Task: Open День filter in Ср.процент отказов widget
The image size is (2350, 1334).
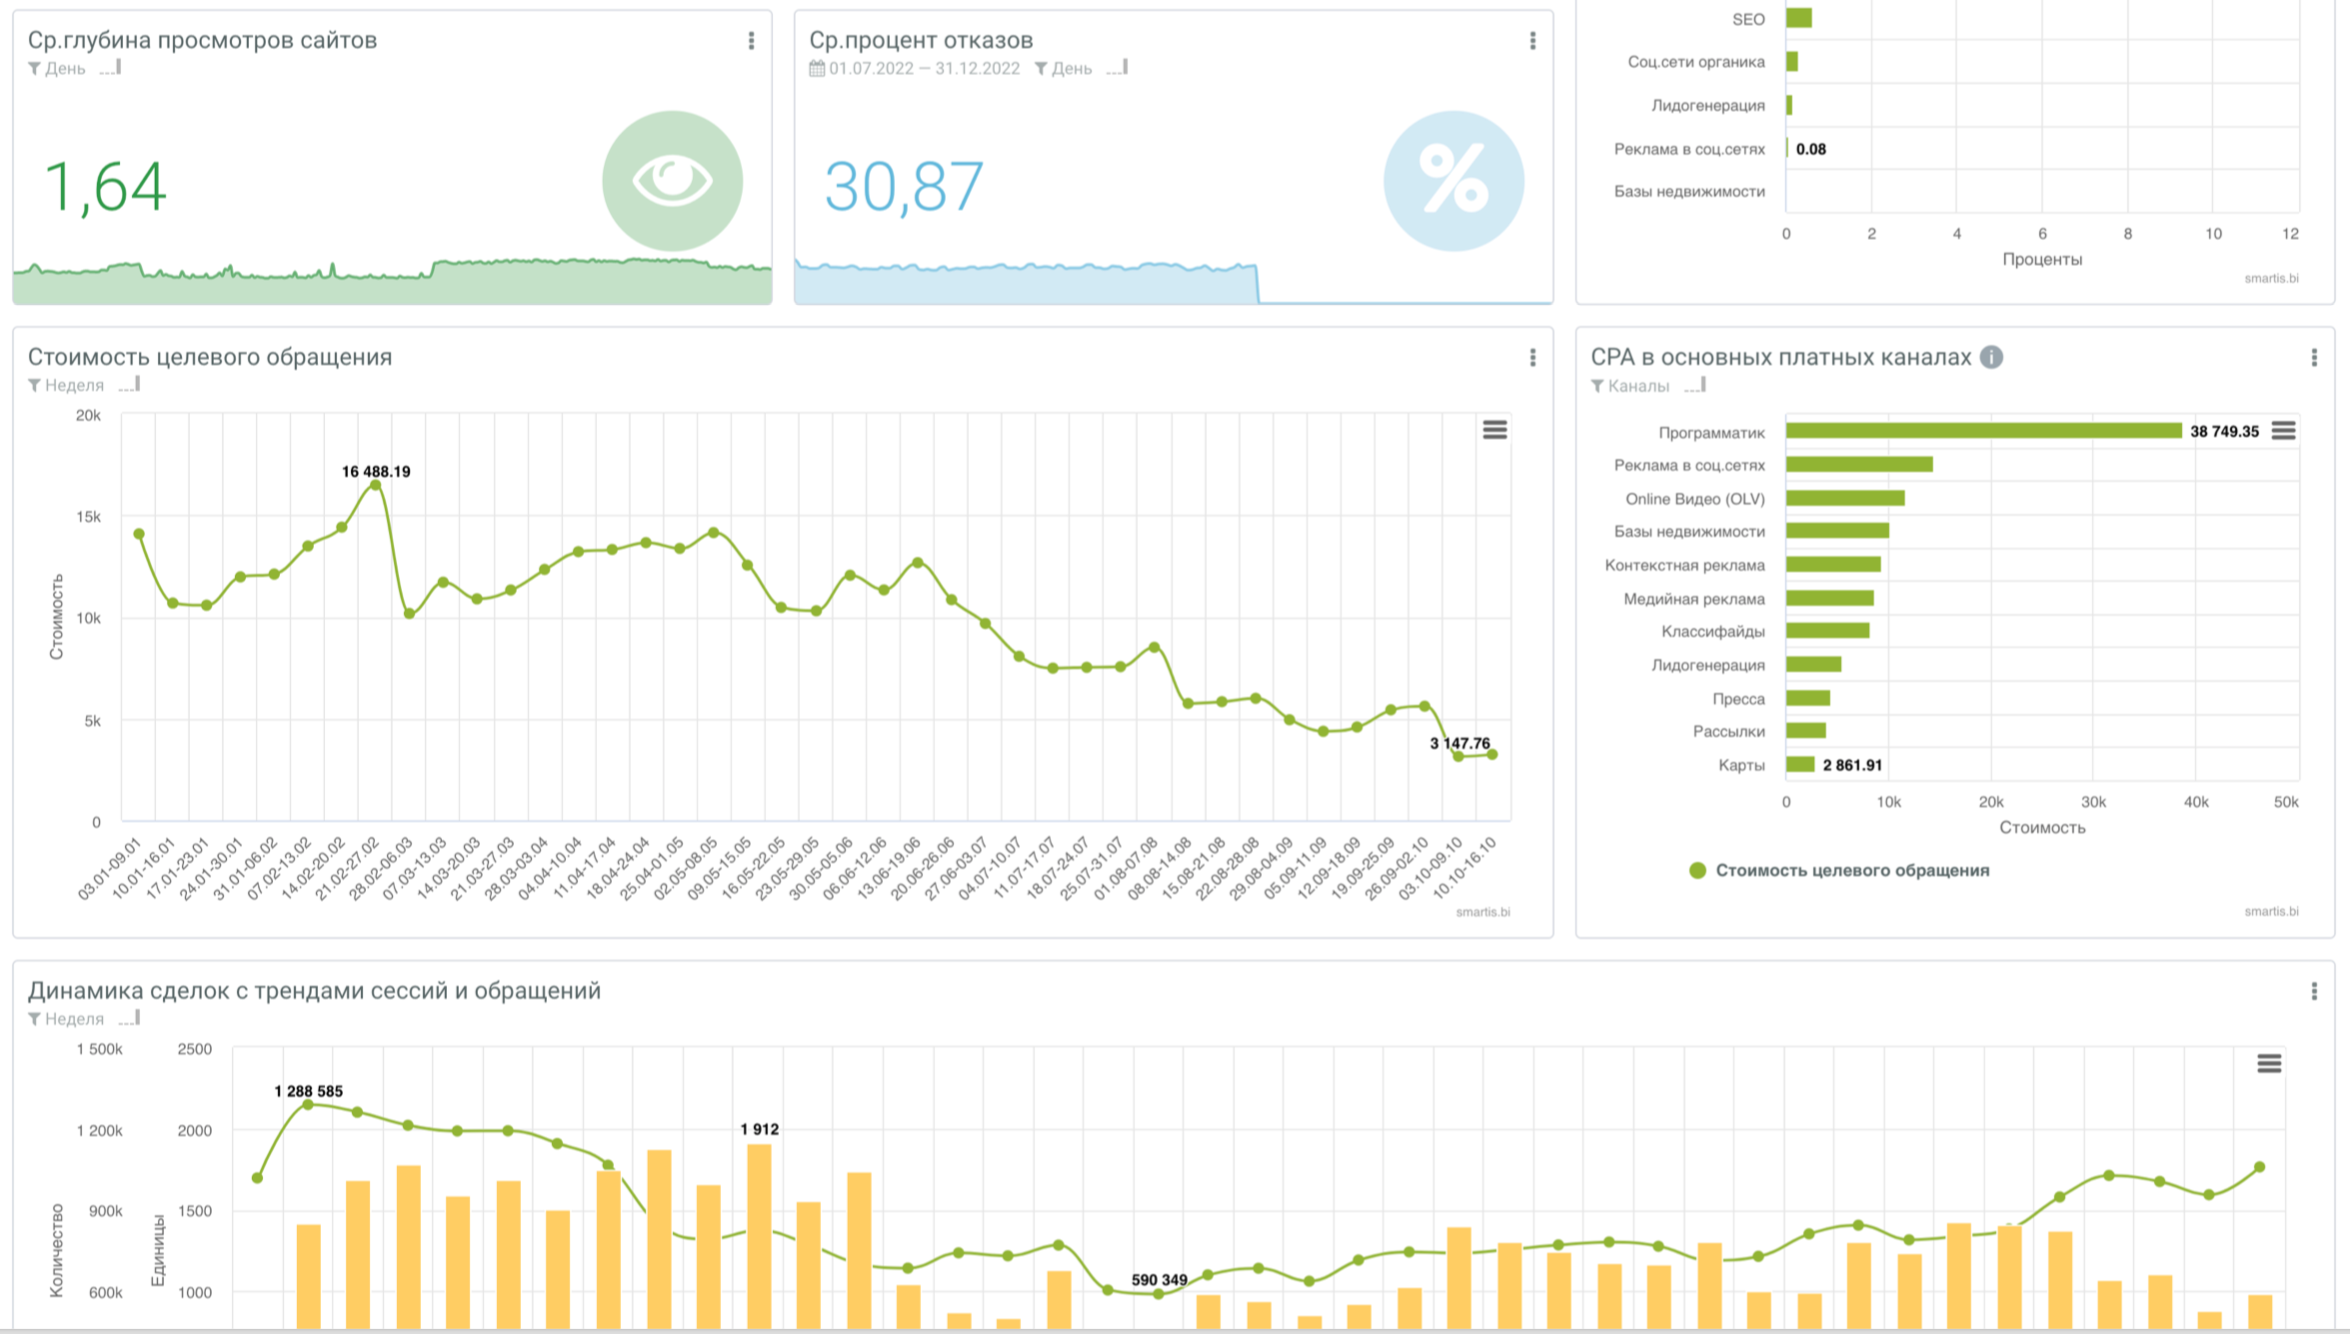Action: point(1070,69)
